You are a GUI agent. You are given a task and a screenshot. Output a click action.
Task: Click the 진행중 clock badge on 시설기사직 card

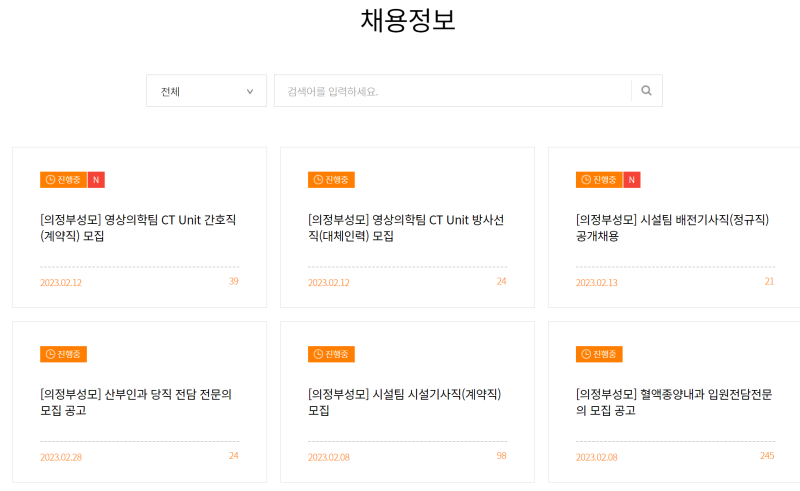coord(331,354)
